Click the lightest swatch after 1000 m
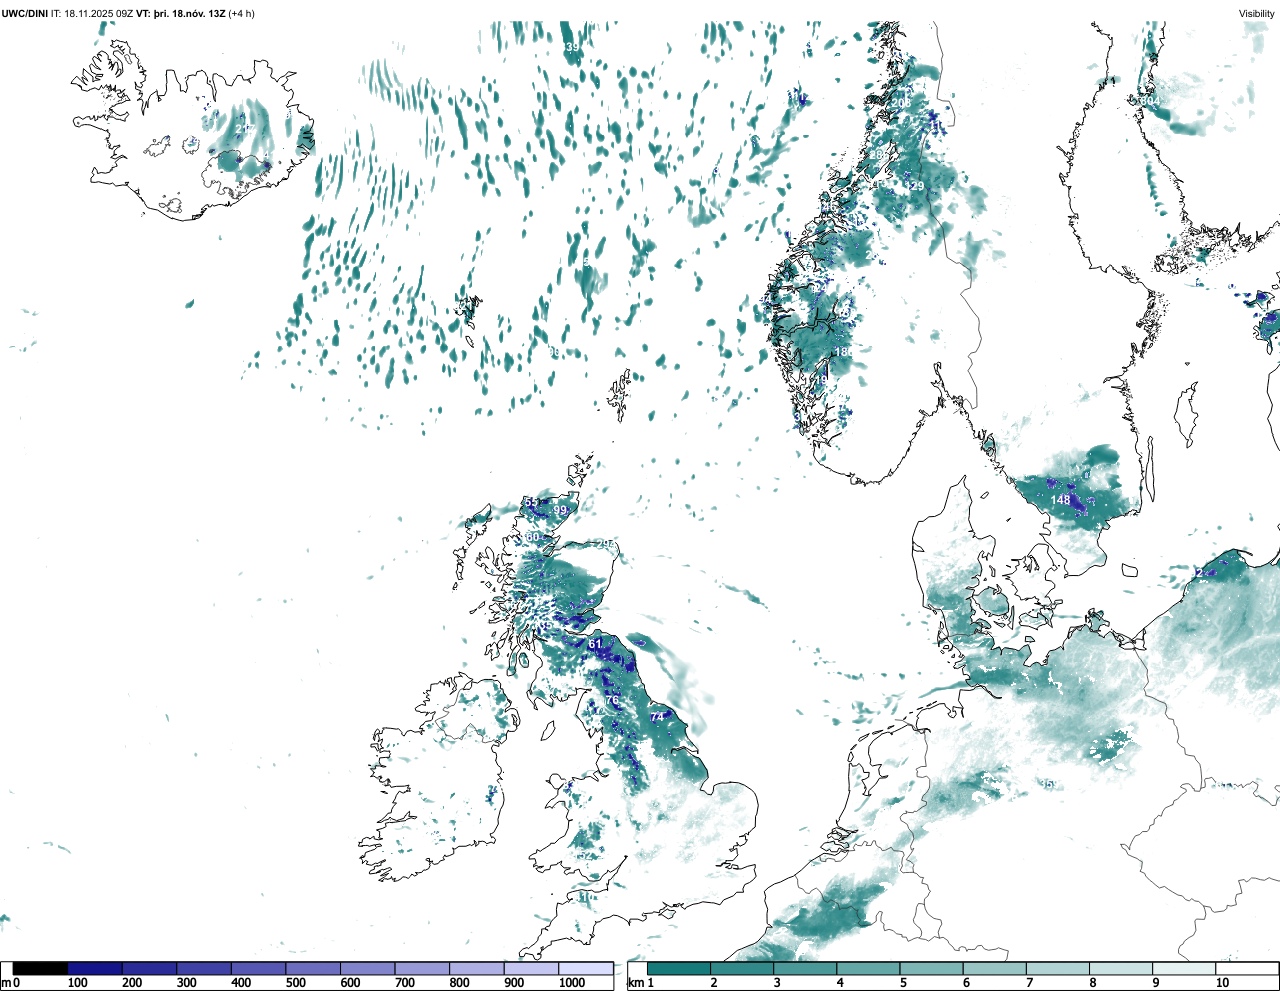The width and height of the screenshot is (1280, 991). tap(586, 968)
